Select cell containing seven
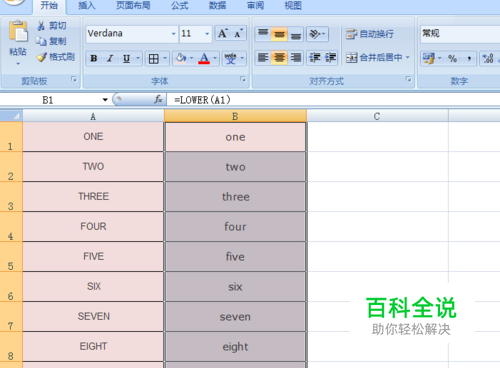The height and width of the screenshot is (368, 500). (x=235, y=317)
